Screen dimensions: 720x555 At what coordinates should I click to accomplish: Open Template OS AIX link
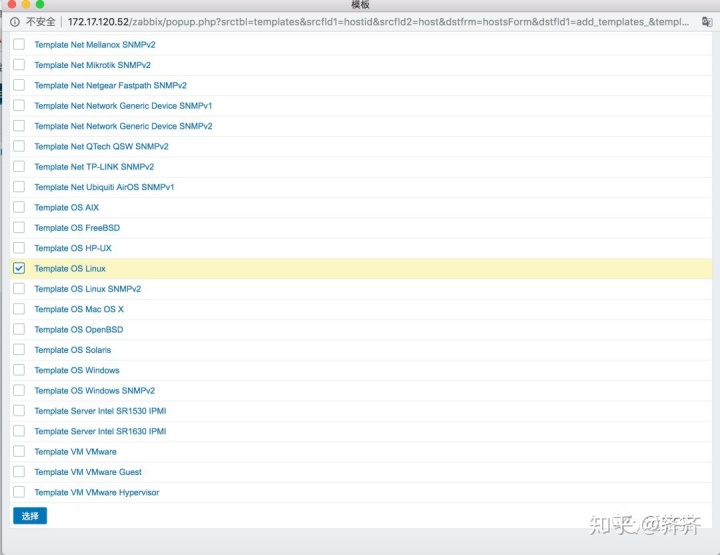67,207
